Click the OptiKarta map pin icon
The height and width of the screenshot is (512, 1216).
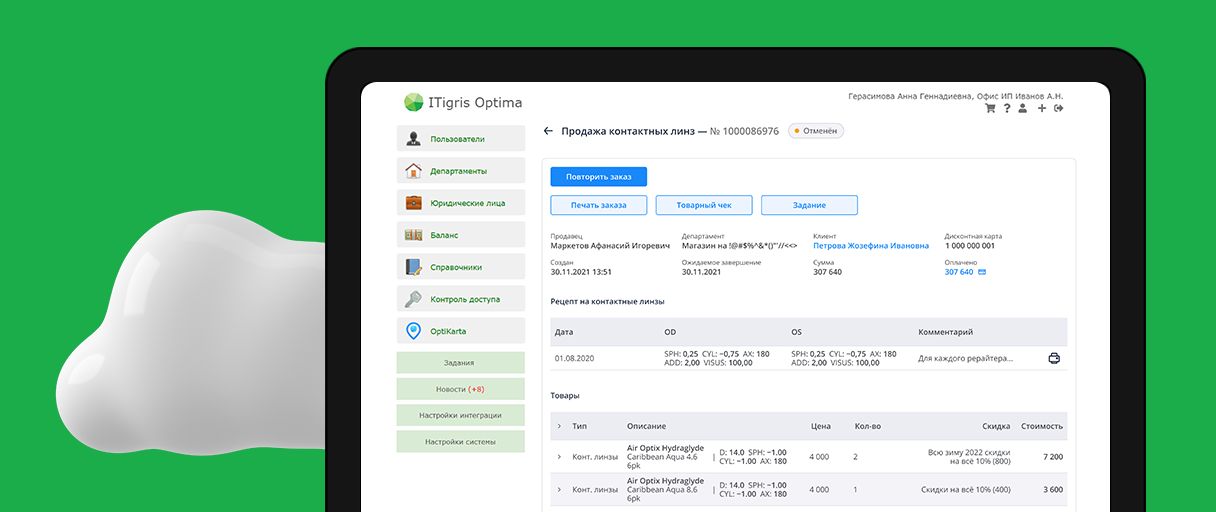413,331
